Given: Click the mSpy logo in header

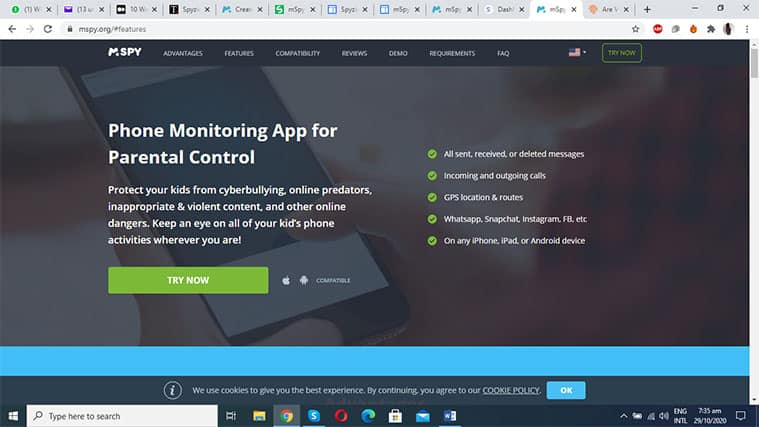Looking at the screenshot, I should point(125,52).
